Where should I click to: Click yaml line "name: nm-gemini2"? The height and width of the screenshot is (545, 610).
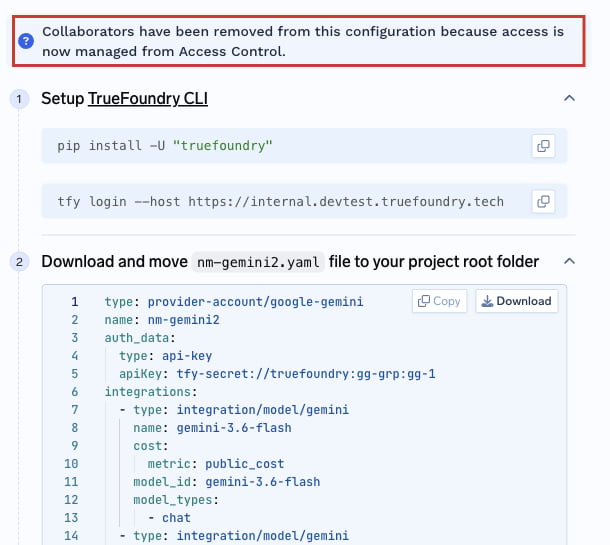click(x=162, y=320)
